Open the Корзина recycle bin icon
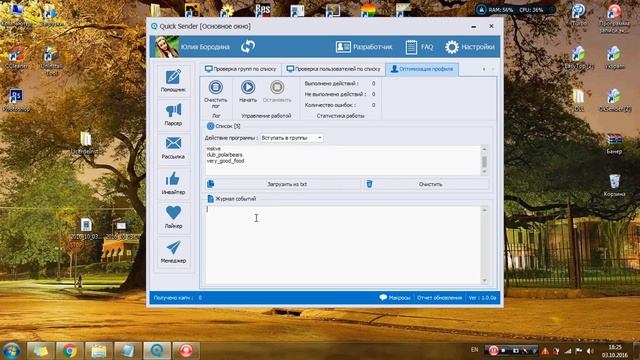640x360 pixels. [x=614, y=186]
